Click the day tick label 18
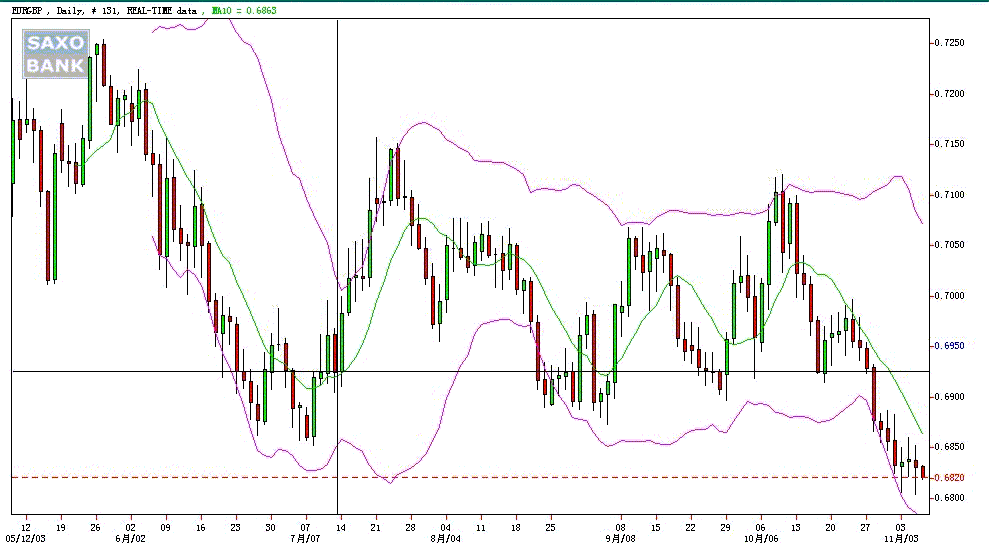This screenshot has height=553, width=989. point(515,528)
